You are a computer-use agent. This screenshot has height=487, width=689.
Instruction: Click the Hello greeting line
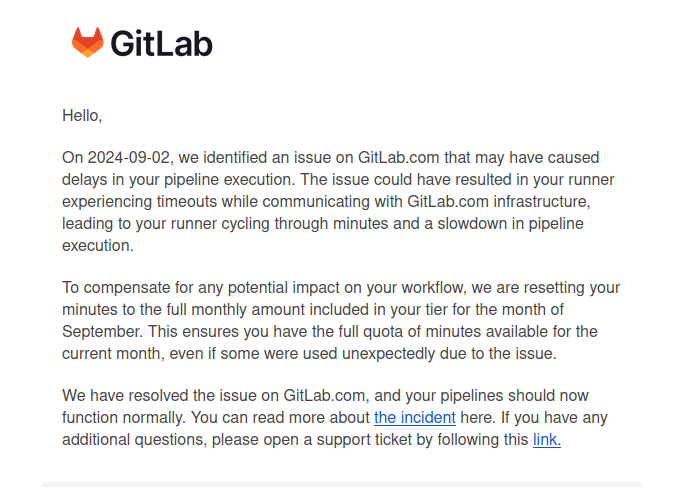pyautogui.click(x=82, y=116)
